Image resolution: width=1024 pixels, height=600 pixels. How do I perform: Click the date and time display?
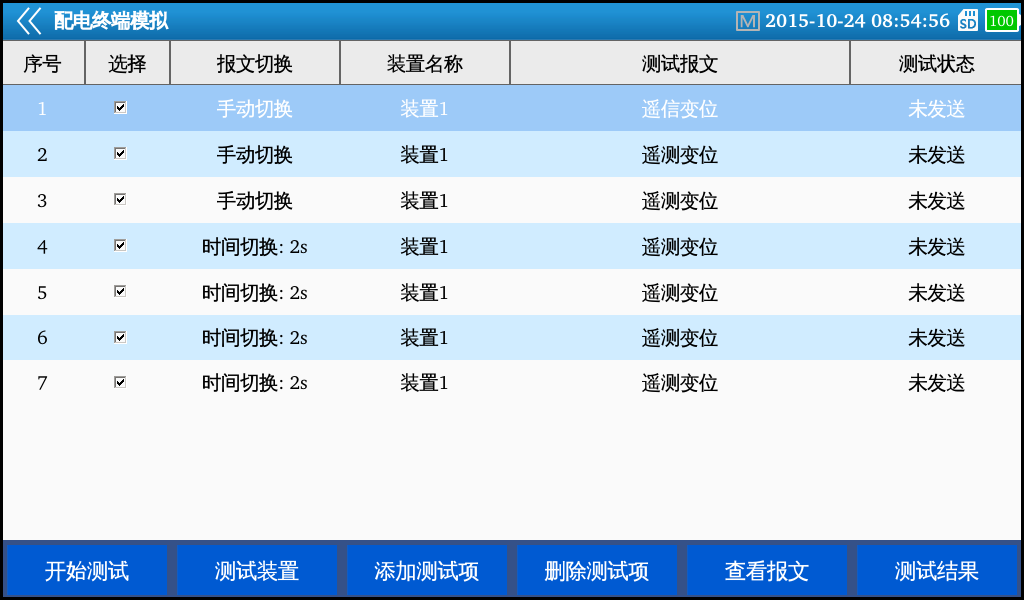857,21
